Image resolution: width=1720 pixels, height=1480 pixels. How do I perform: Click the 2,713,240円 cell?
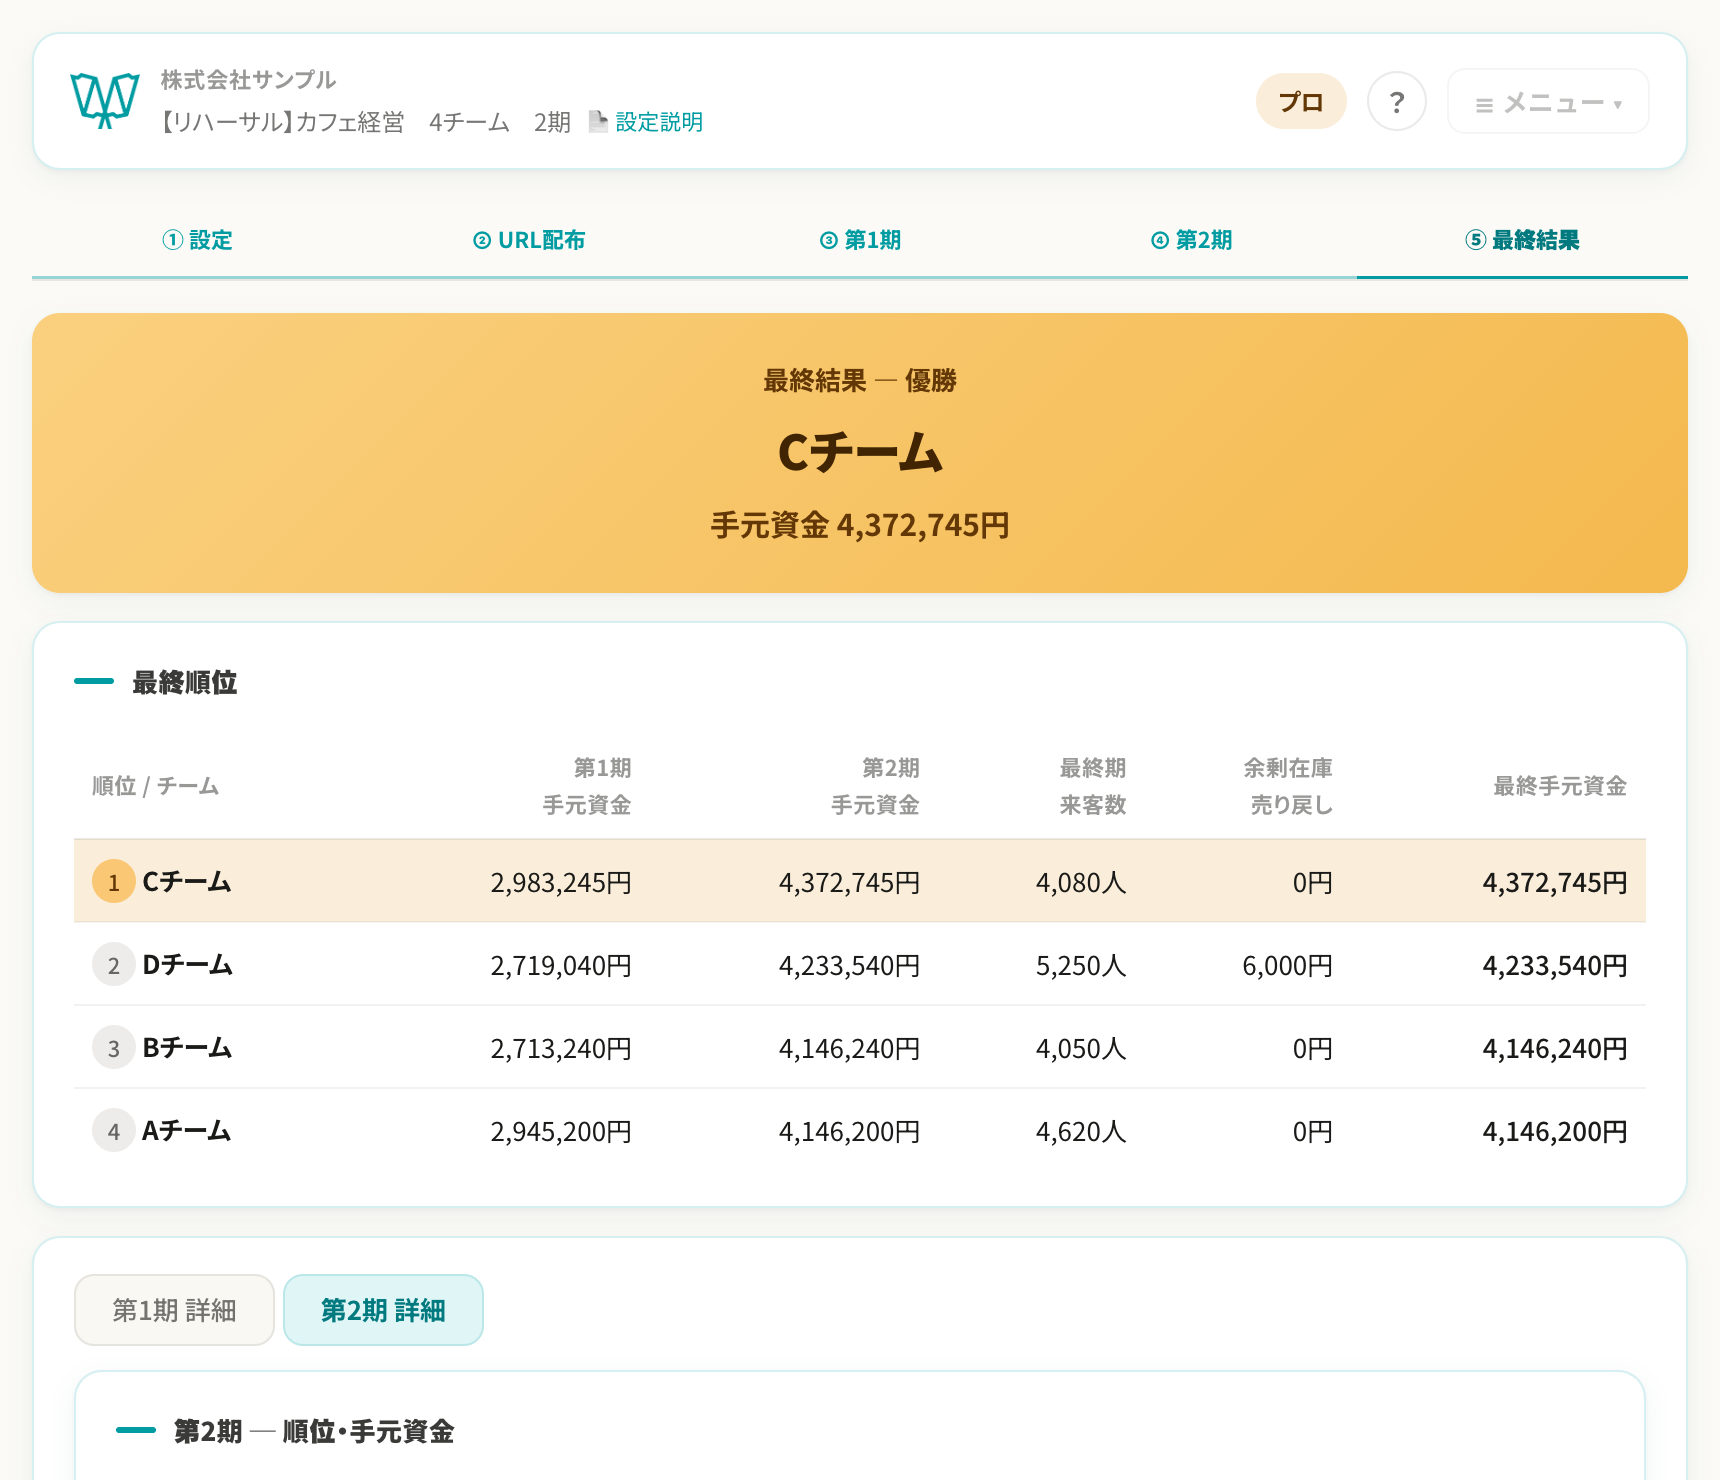(561, 1049)
